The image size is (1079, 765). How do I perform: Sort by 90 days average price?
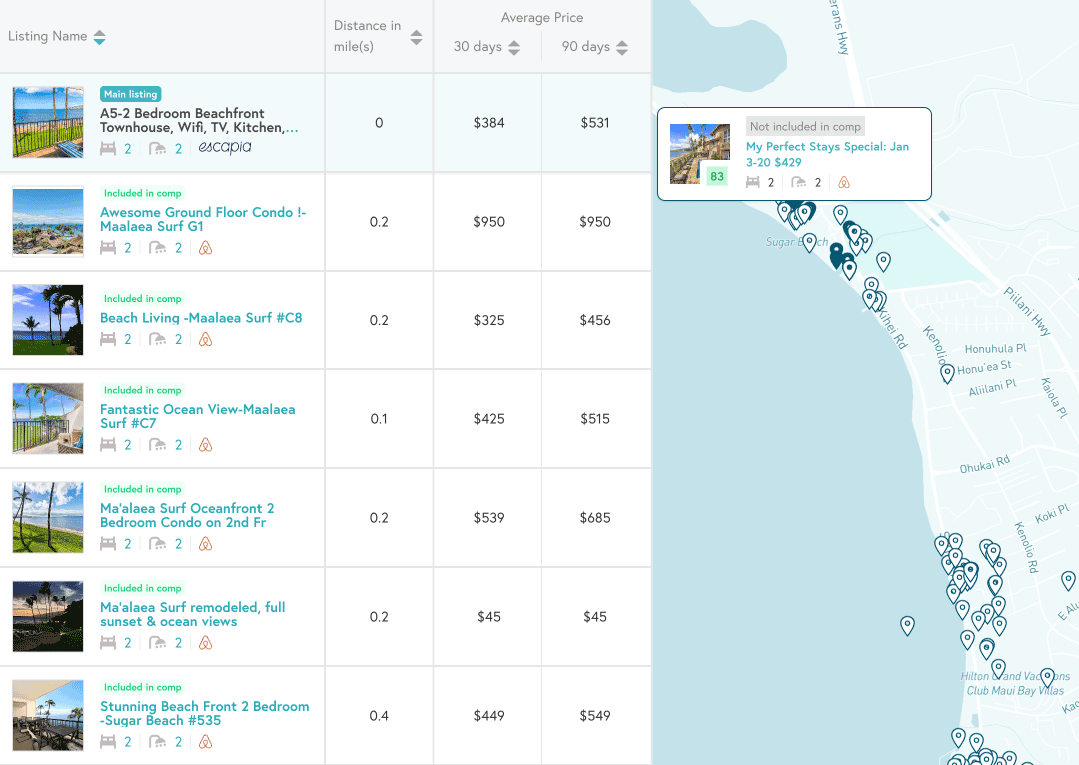point(621,46)
